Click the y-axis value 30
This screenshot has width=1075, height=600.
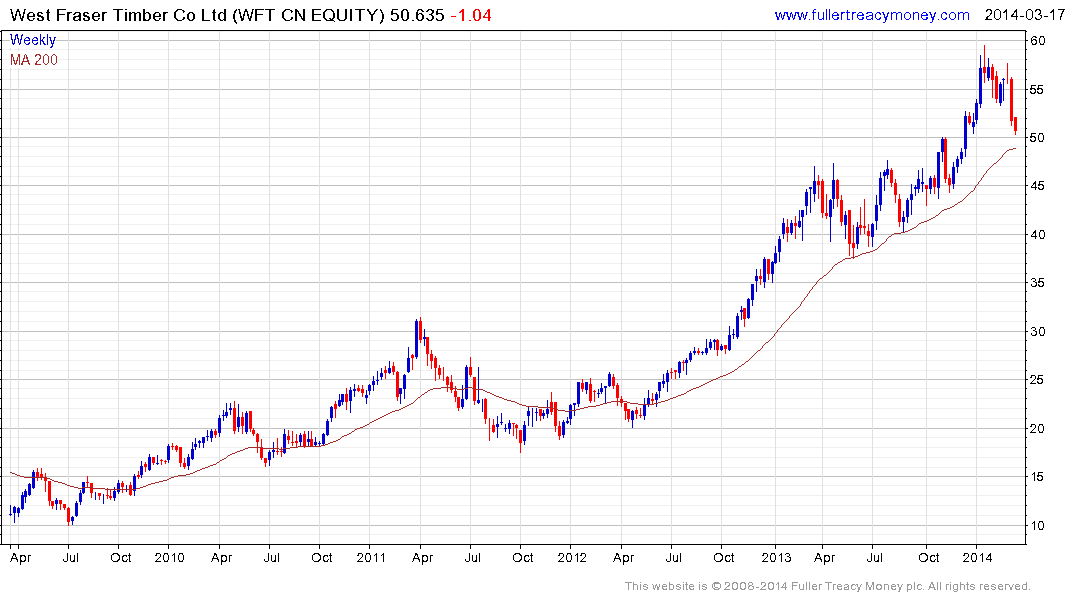[x=1038, y=331]
